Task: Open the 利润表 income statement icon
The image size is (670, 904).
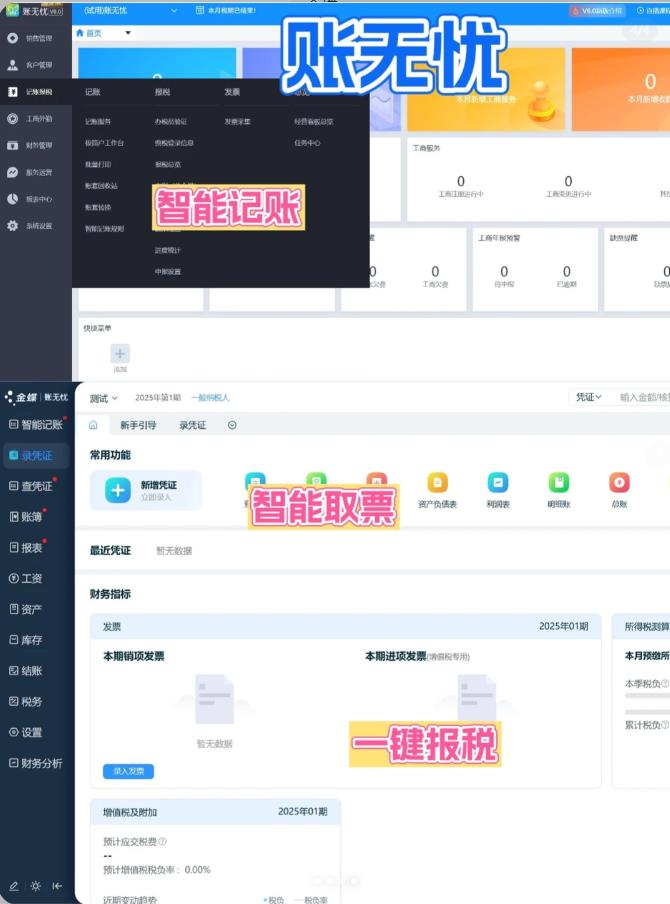Action: click(498, 484)
